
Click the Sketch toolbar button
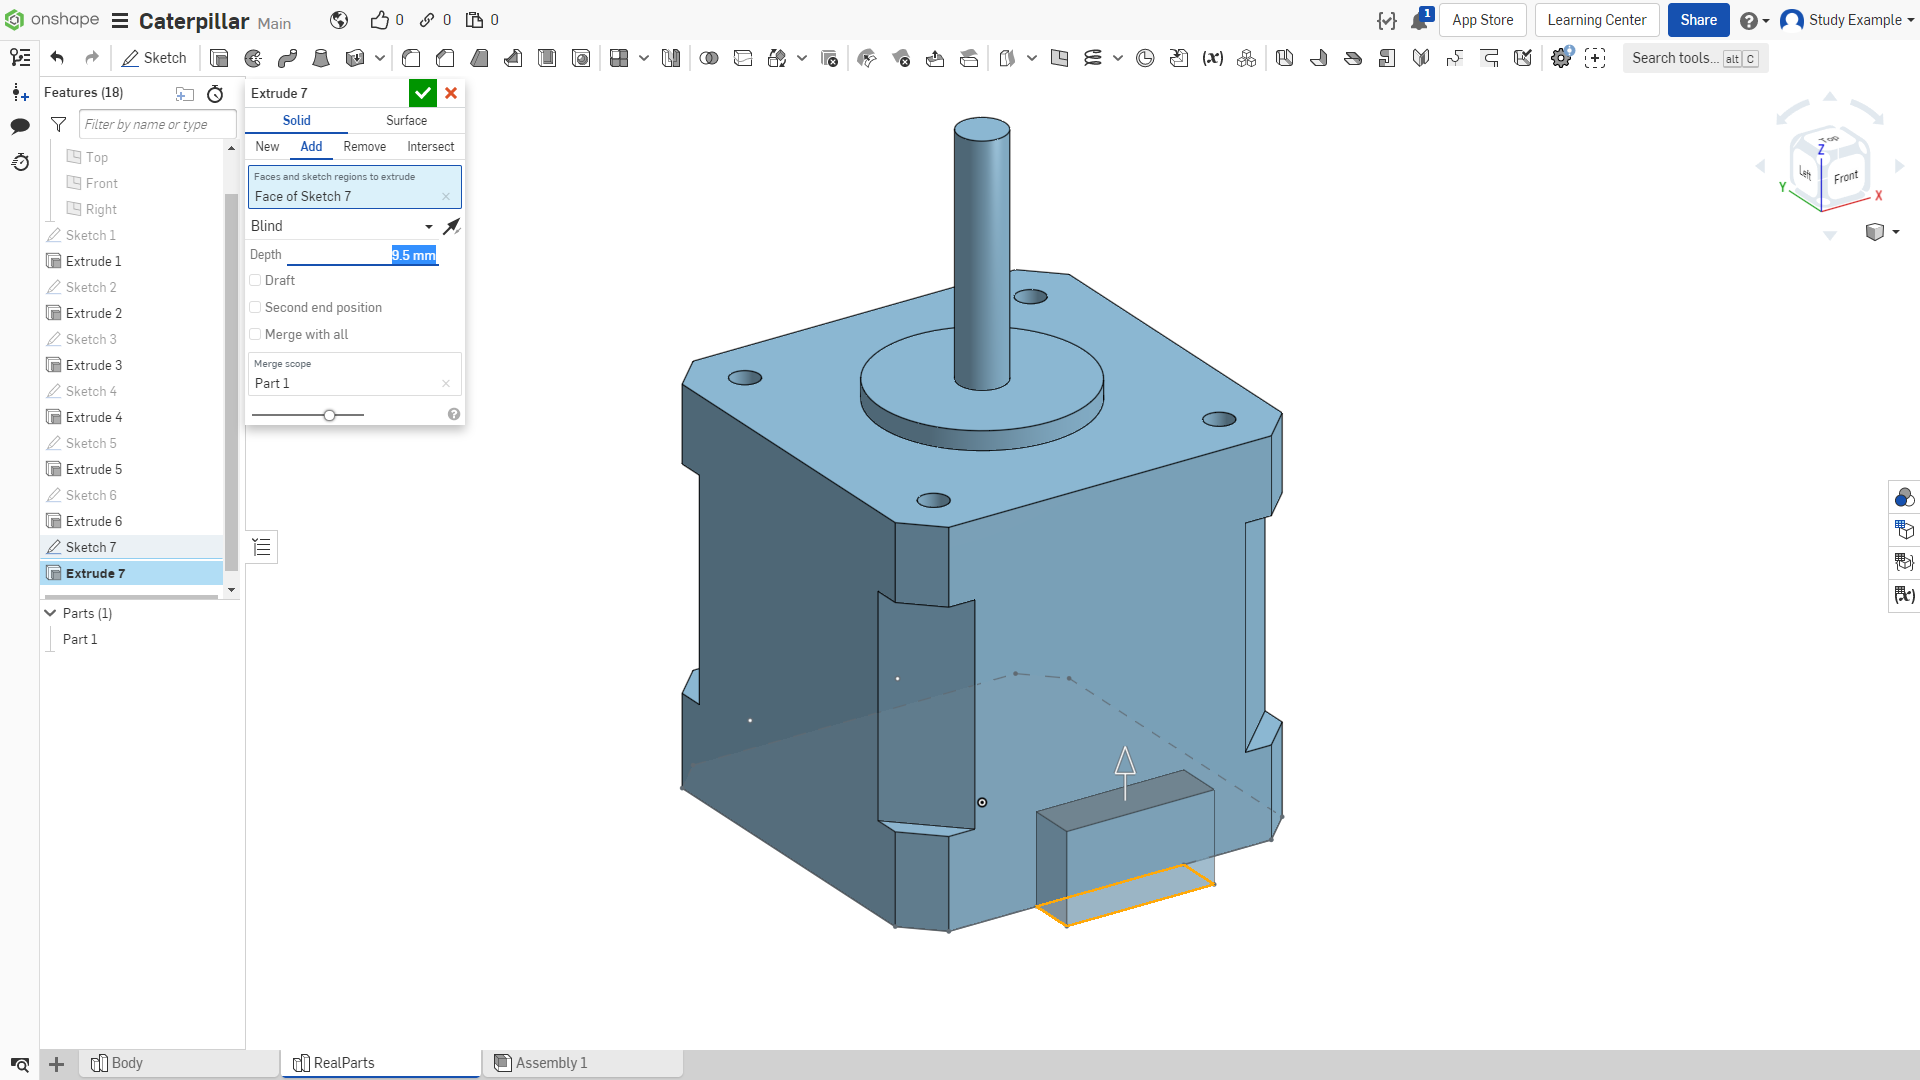point(154,58)
